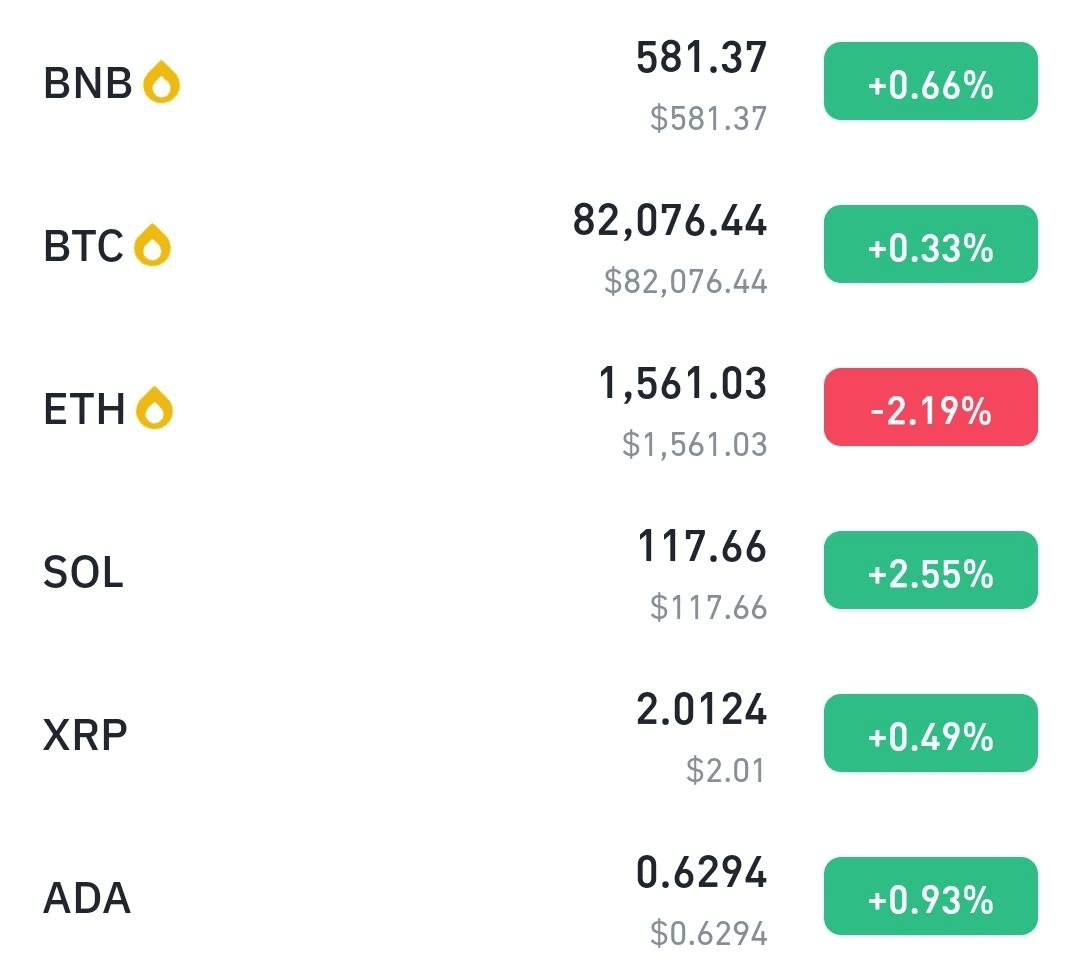Select the 2.0124 XRP price
Viewport: 1080px width, 978px height.
[701, 709]
